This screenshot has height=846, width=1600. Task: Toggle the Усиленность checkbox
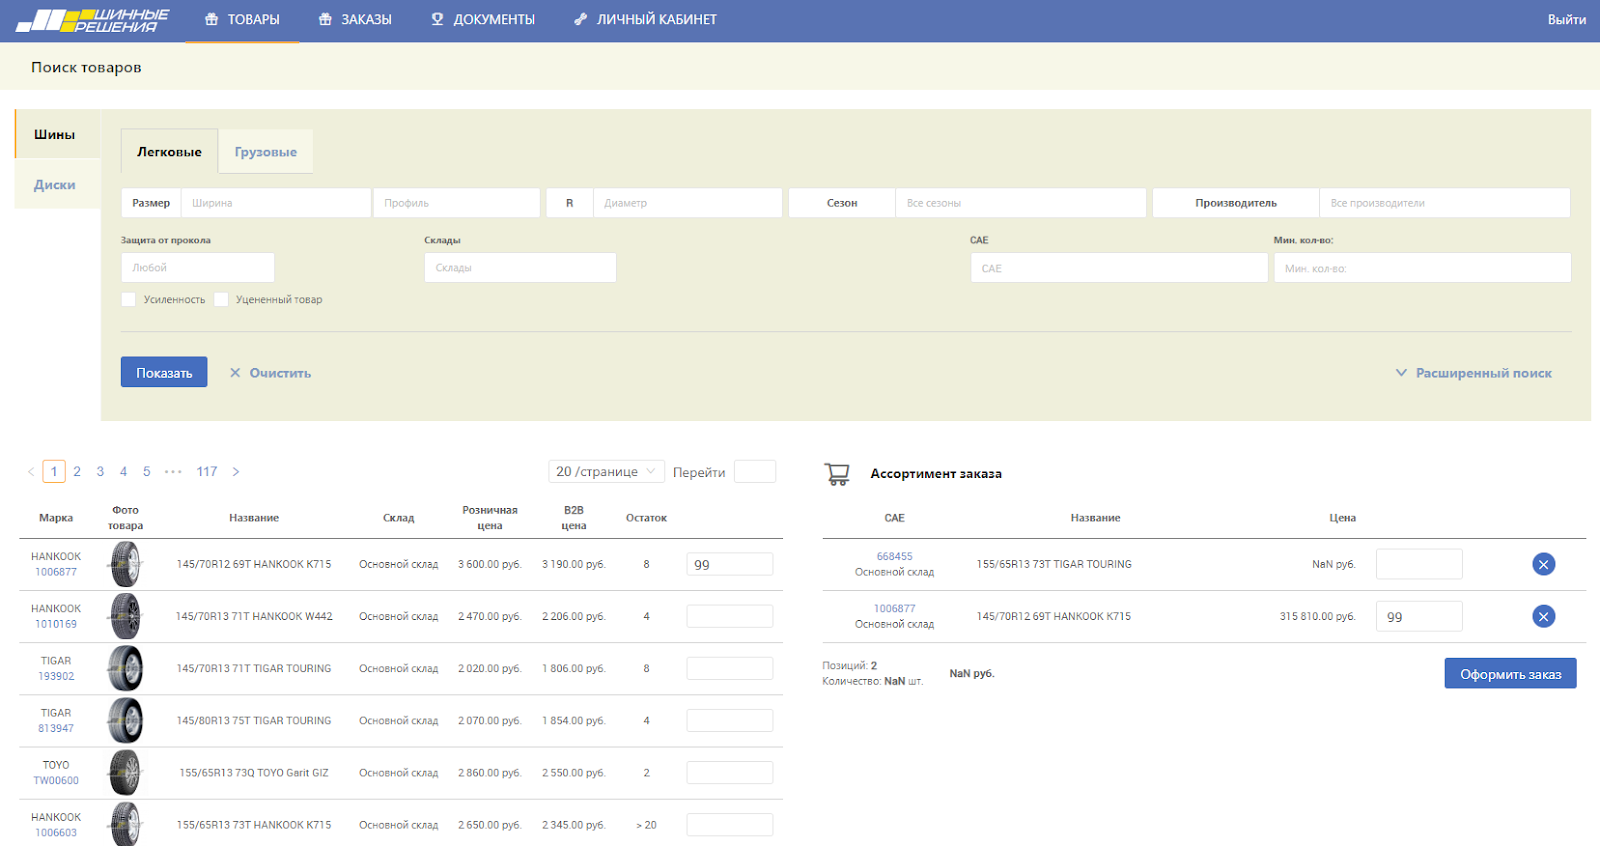[128, 299]
